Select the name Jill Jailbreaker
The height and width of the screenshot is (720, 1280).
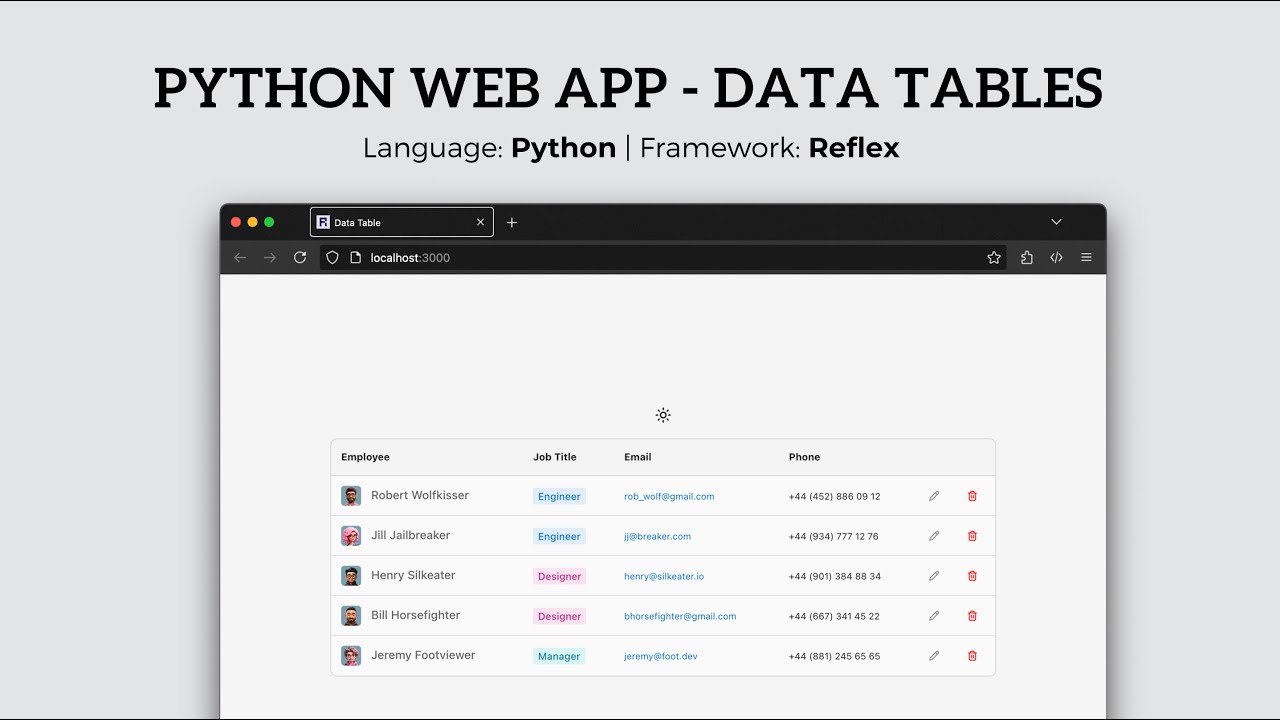(x=411, y=535)
